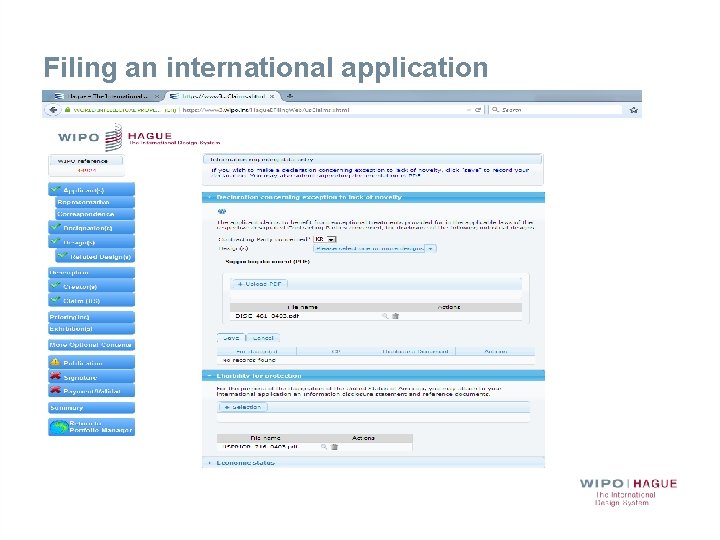The width and height of the screenshot is (720, 540).
Task: Click the WIPO Hague logo in page header
Action: [138, 137]
